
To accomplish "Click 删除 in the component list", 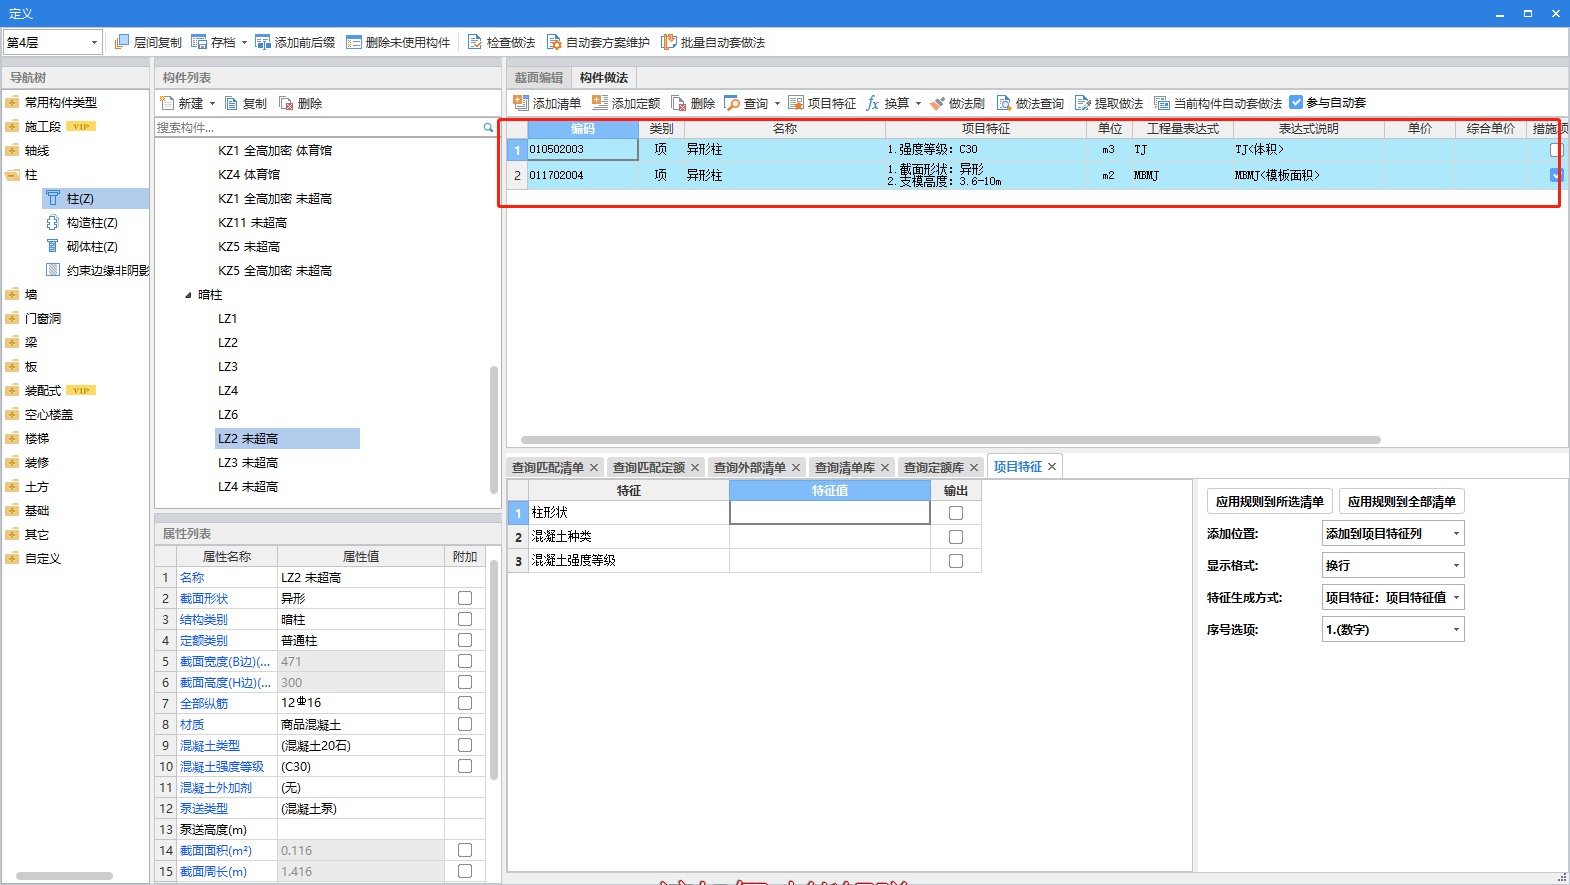I will 300,103.
